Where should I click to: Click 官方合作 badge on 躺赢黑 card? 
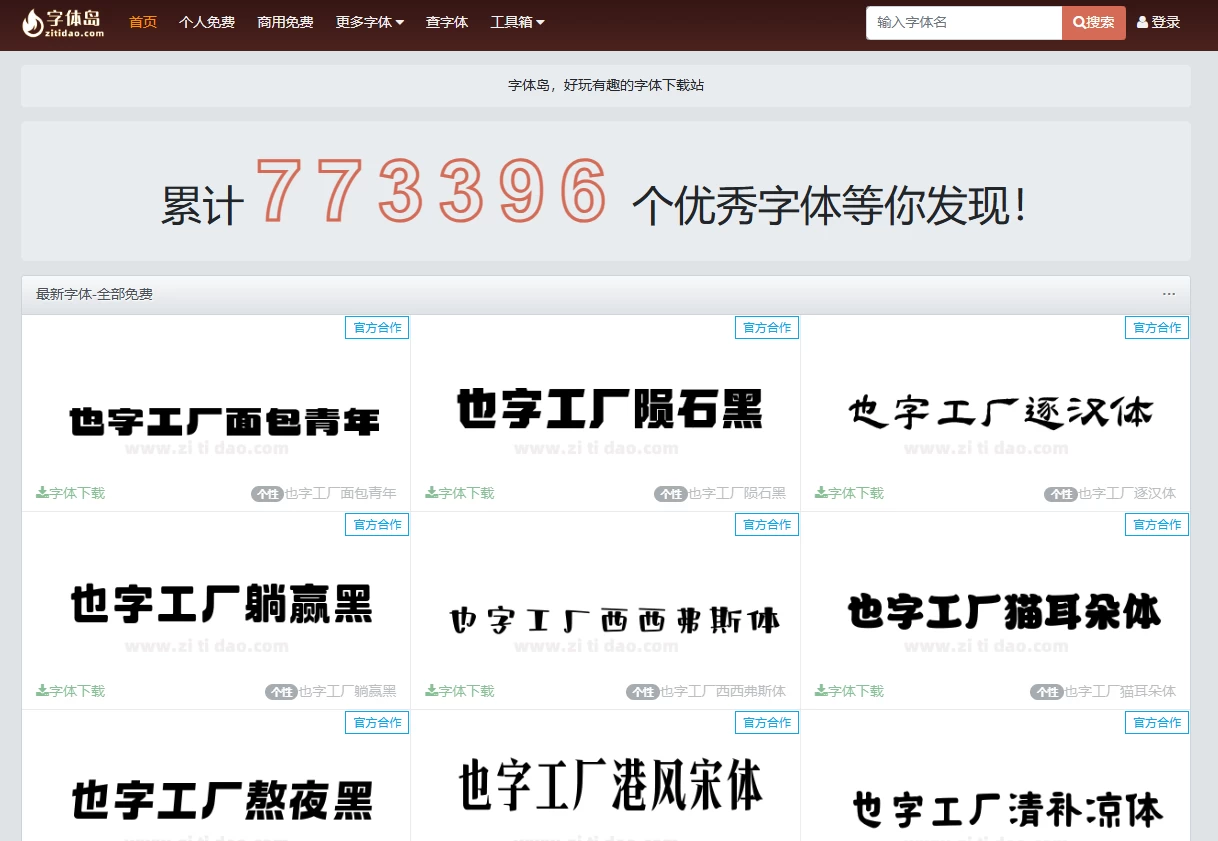pos(377,525)
